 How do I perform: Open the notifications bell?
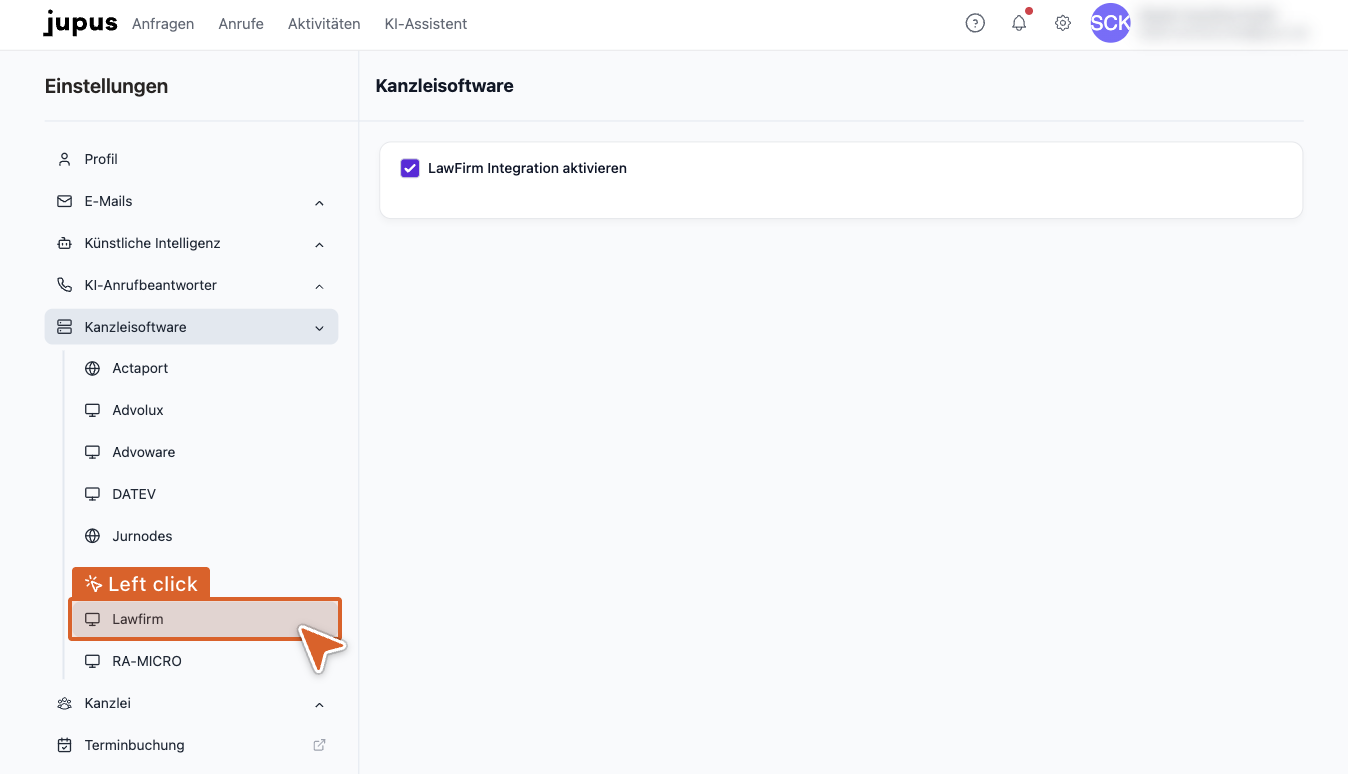pos(1019,23)
